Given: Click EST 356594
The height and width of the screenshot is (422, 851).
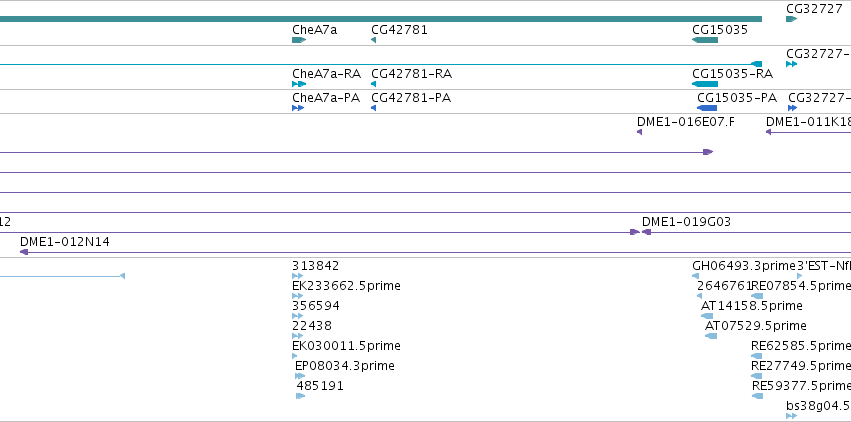Looking at the screenshot, I should pos(297,316).
